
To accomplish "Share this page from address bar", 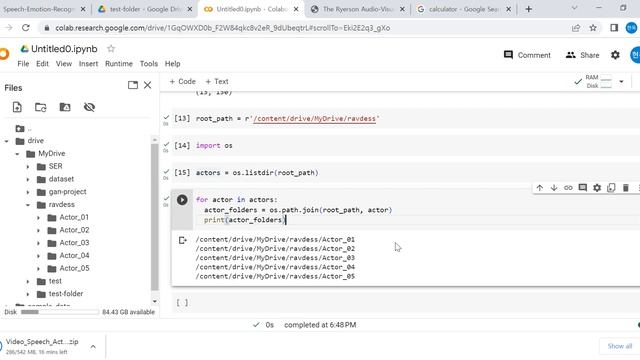I will tap(576, 28).
